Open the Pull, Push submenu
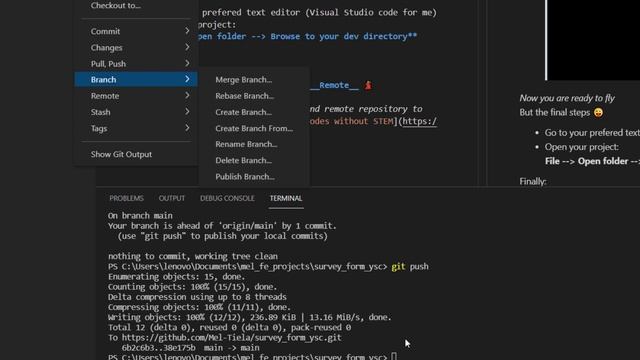 coord(136,64)
